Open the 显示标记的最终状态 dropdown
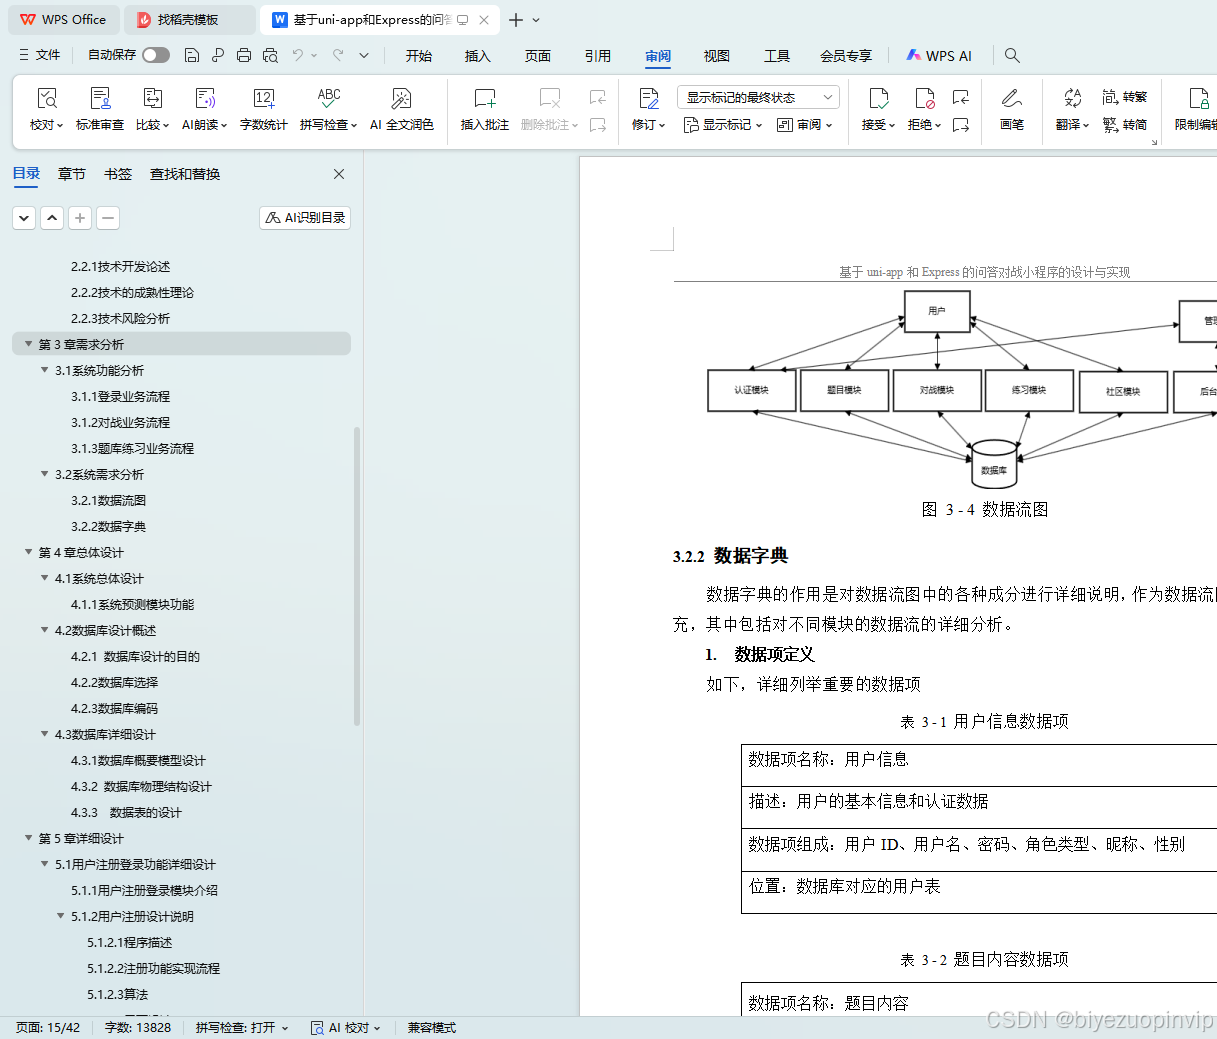This screenshot has width=1217, height=1039. [758, 97]
